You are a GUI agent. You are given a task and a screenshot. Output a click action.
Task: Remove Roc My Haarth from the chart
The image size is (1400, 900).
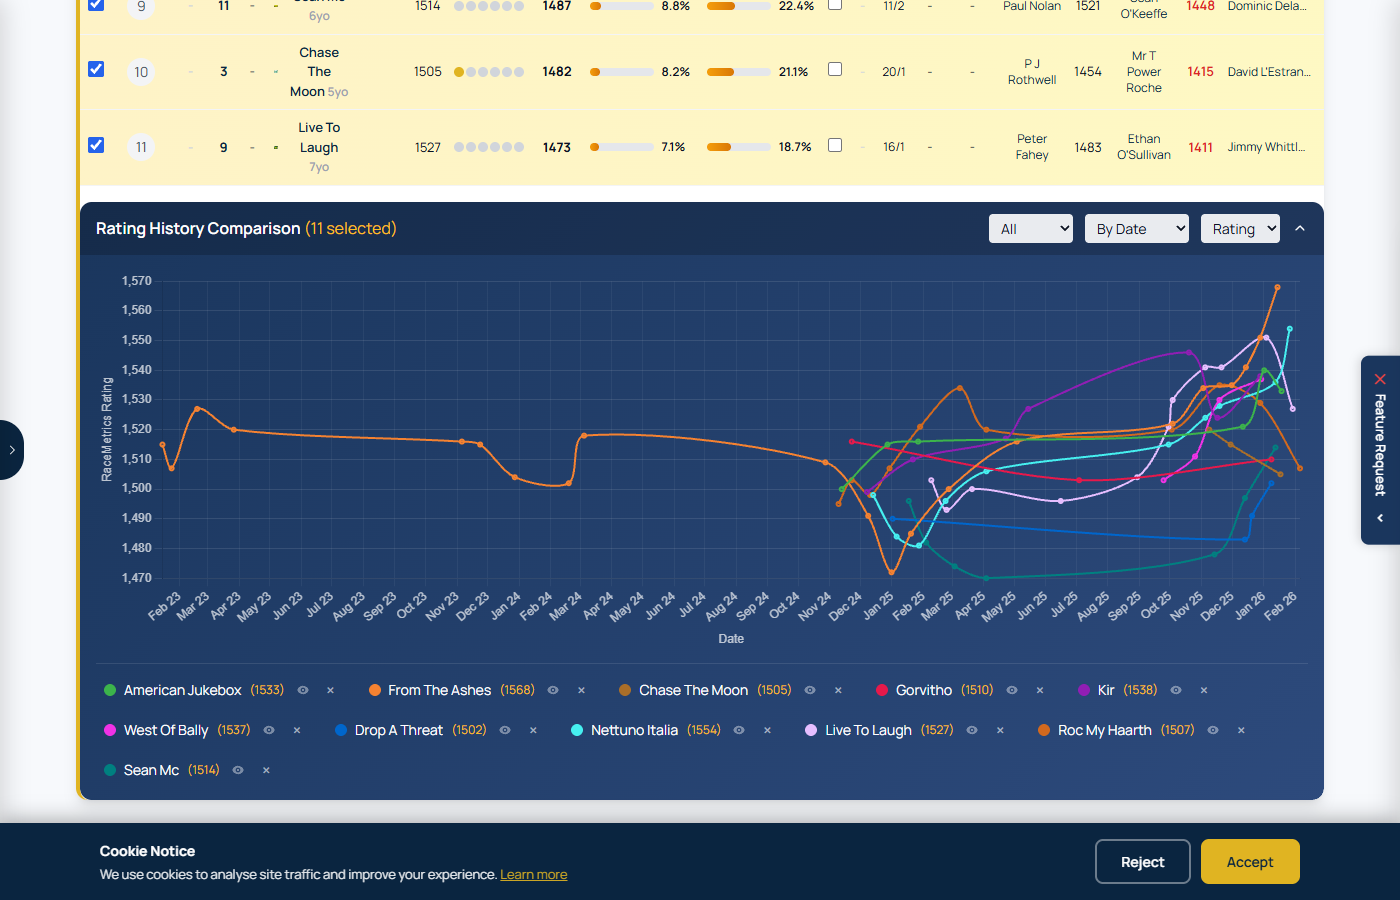pos(1241,730)
